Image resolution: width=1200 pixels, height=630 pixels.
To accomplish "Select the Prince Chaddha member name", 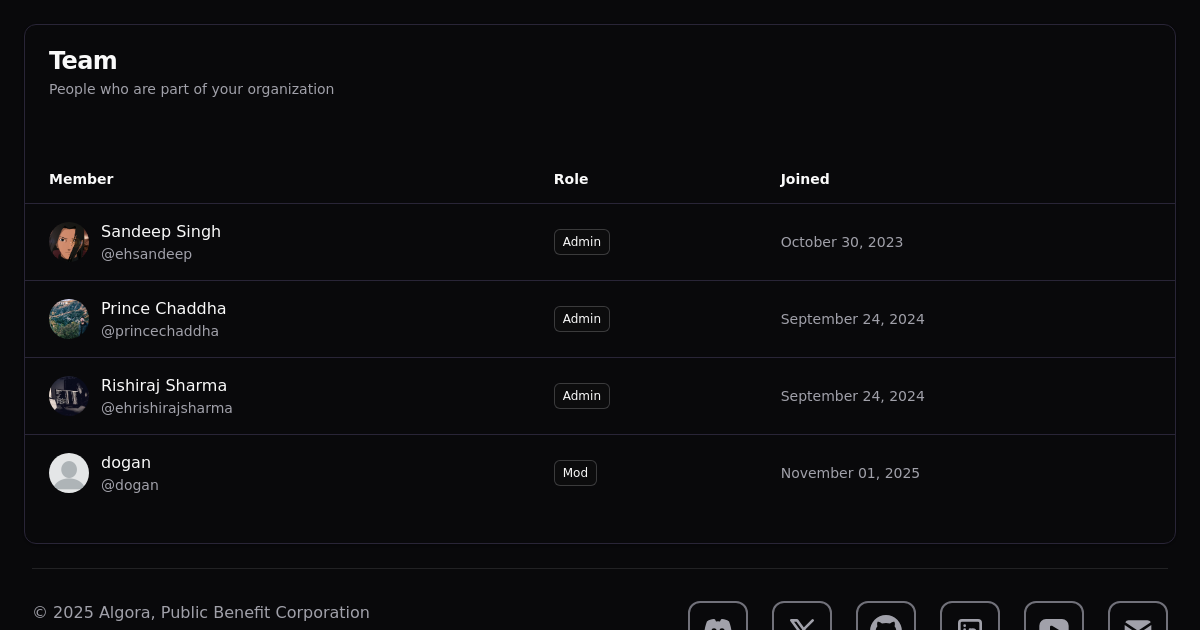I will tap(163, 308).
